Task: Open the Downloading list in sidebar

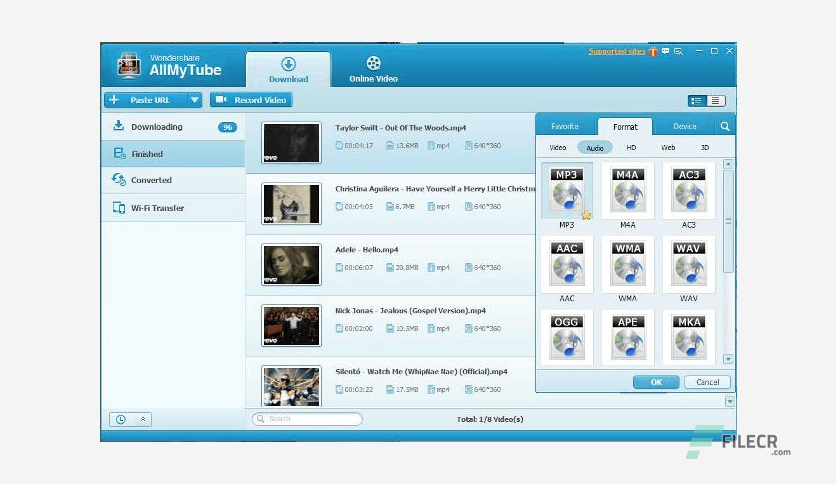Action: click(173, 127)
